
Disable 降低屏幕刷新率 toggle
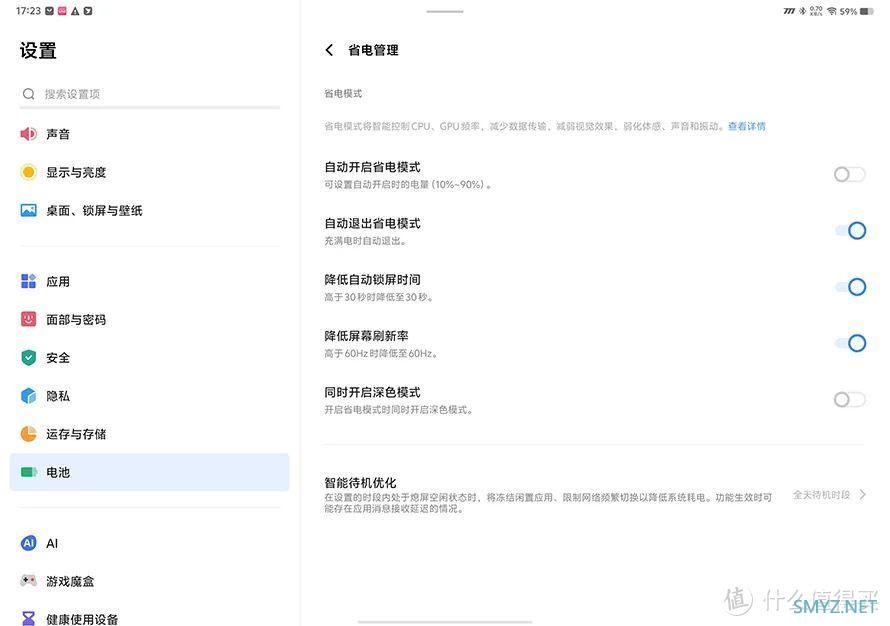[x=849, y=343]
